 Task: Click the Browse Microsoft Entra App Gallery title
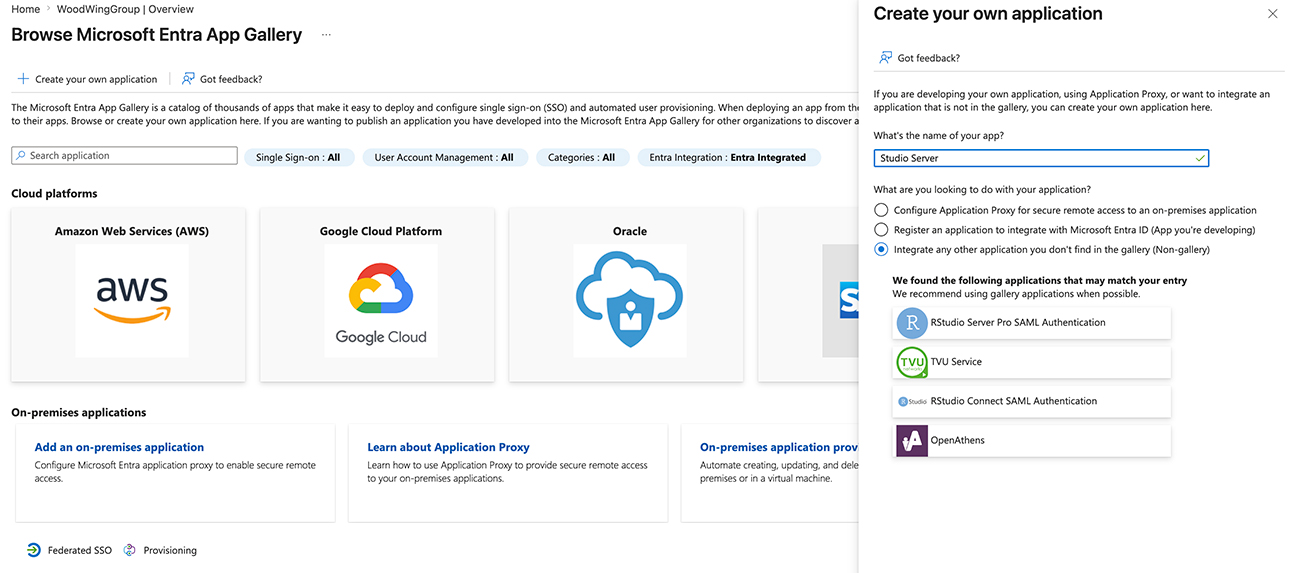tap(157, 35)
